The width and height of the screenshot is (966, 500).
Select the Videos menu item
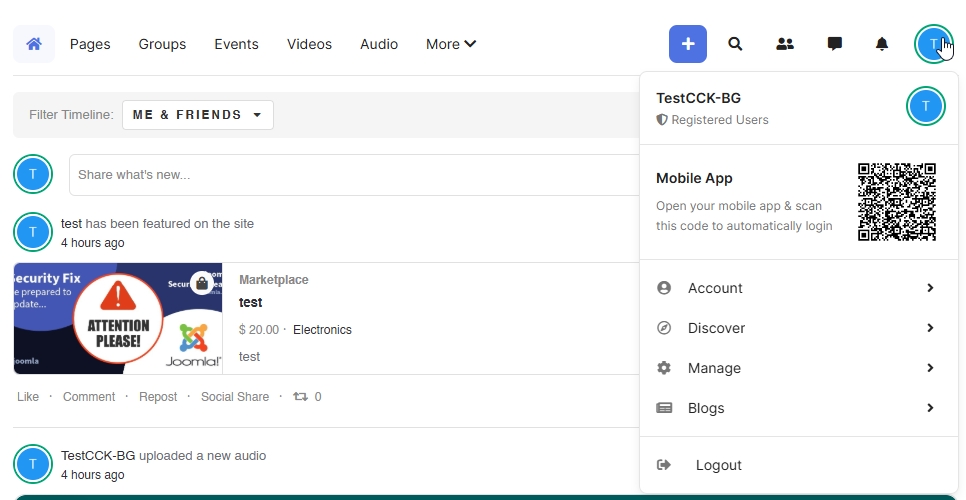pyautogui.click(x=309, y=44)
